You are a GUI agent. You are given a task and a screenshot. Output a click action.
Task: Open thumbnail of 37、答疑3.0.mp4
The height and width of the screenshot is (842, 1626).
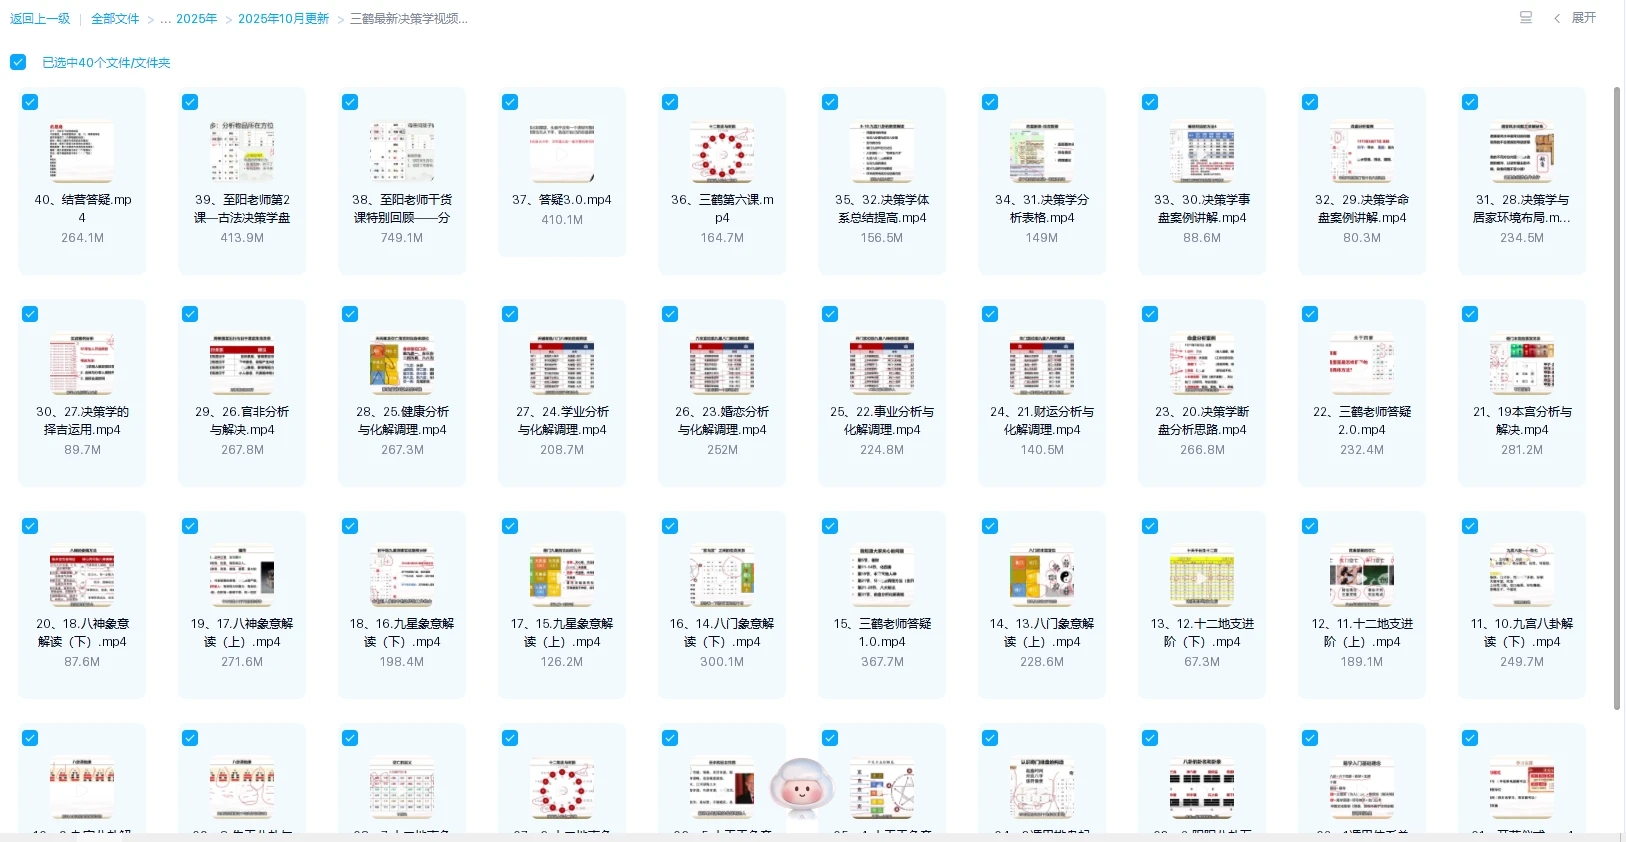(x=562, y=153)
